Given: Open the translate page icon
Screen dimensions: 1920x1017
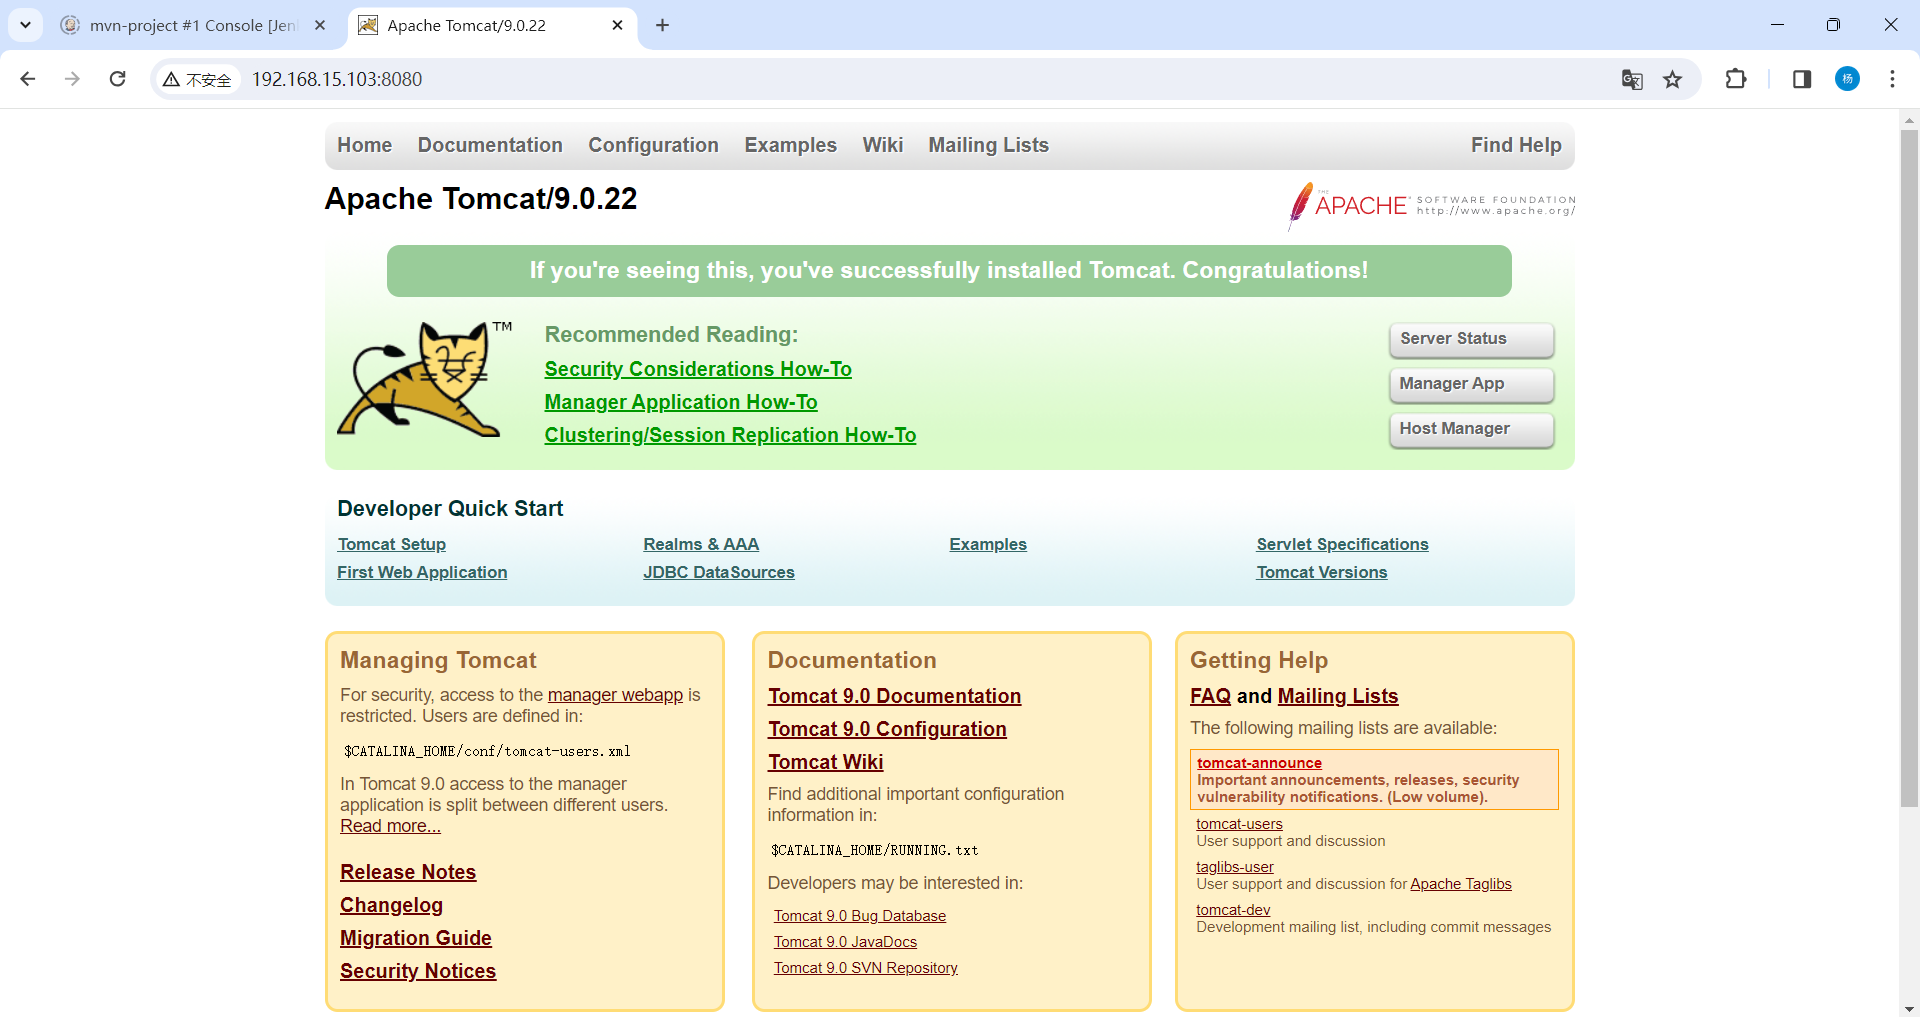Looking at the screenshot, I should click(x=1632, y=79).
